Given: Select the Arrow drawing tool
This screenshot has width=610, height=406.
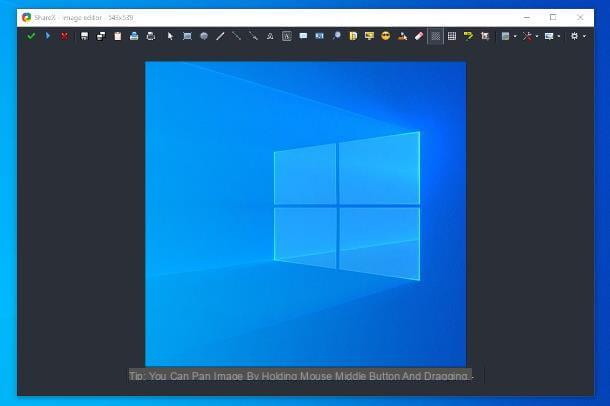Looking at the screenshot, I should (253, 36).
